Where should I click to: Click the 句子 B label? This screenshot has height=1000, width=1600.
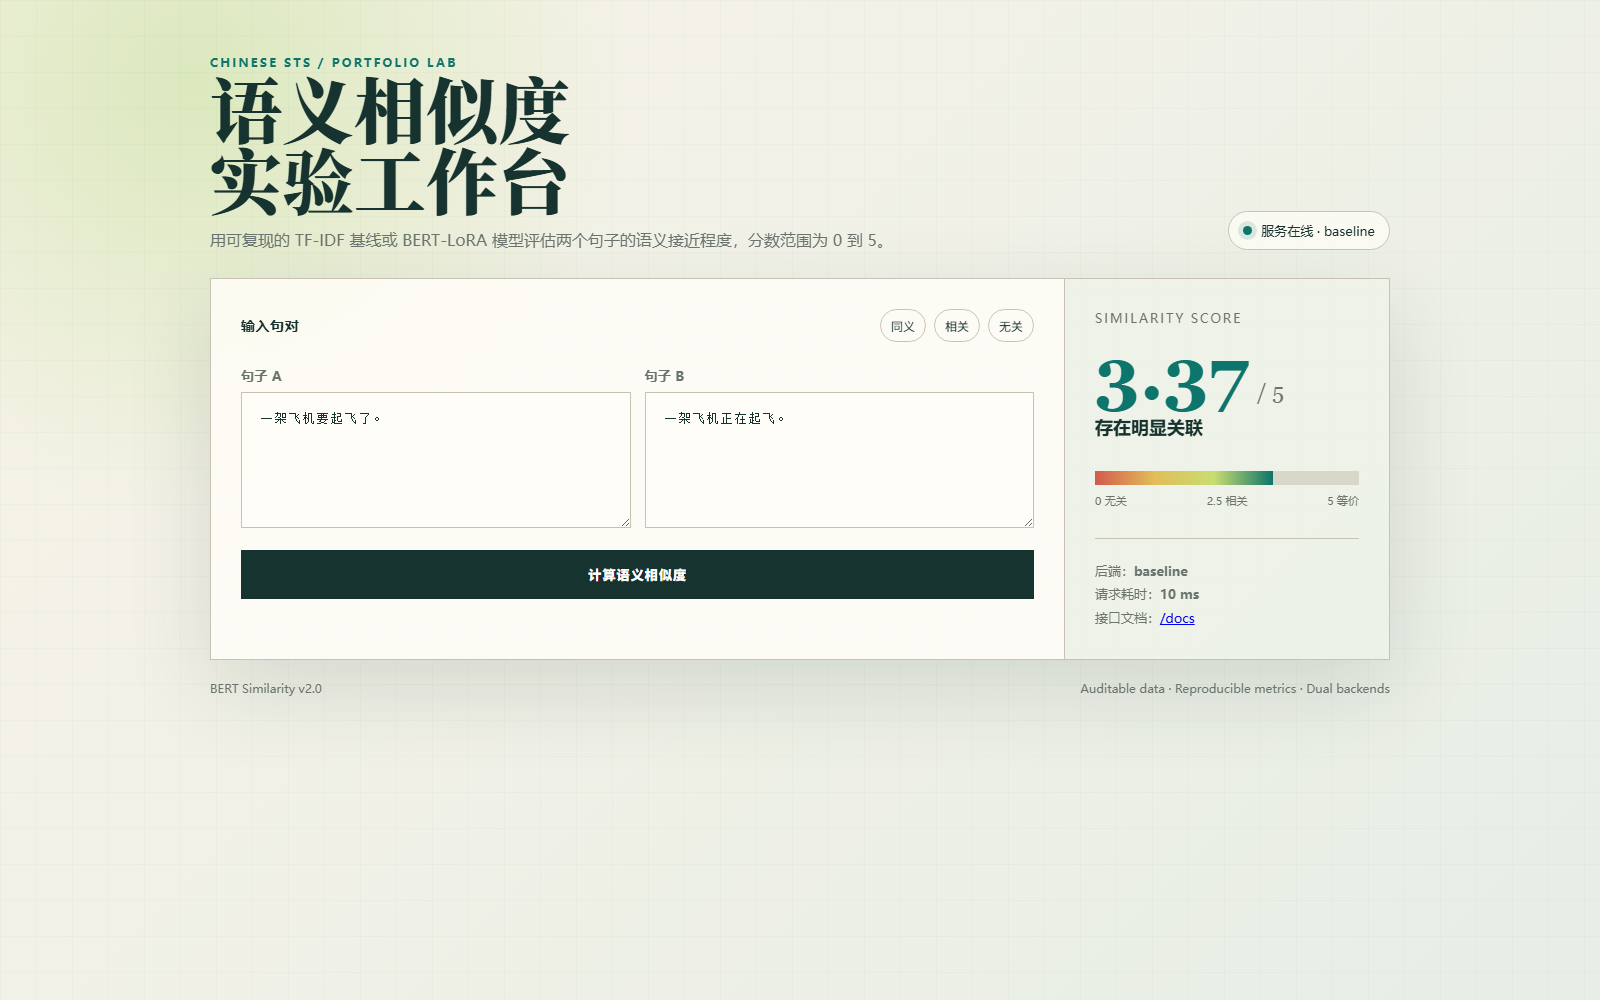tap(664, 376)
